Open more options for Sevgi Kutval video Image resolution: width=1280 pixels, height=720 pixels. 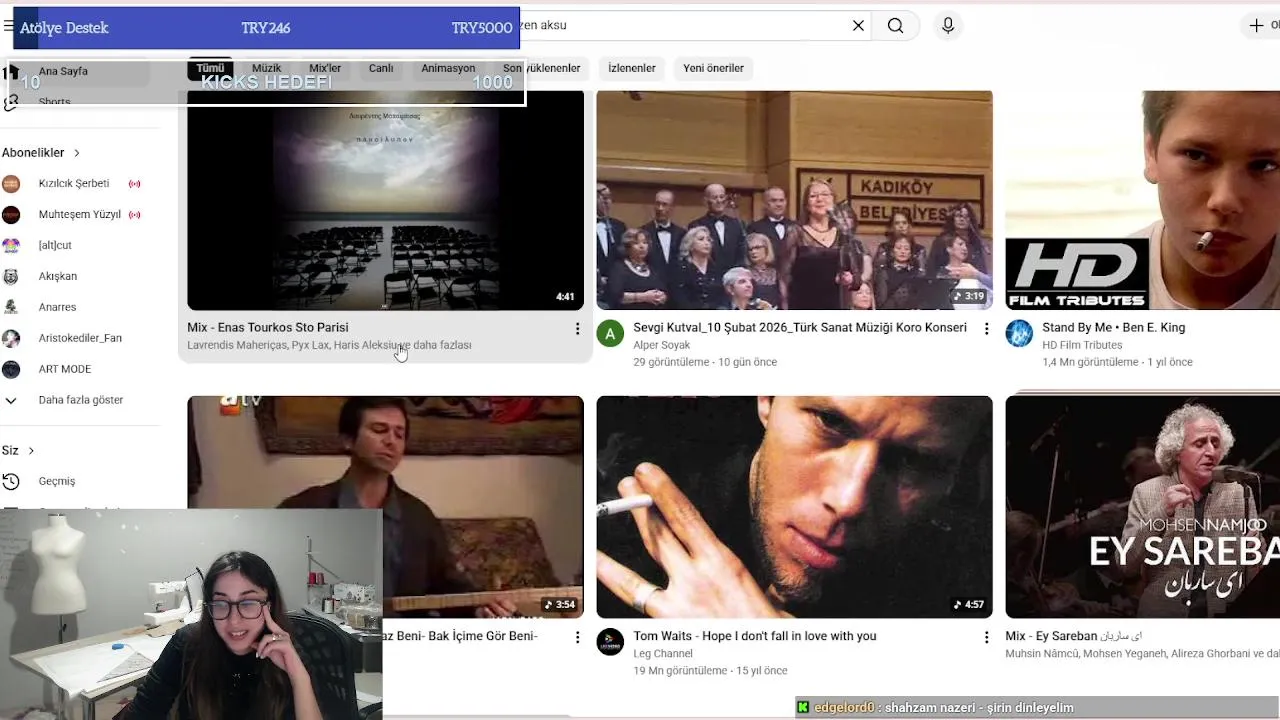(986, 329)
